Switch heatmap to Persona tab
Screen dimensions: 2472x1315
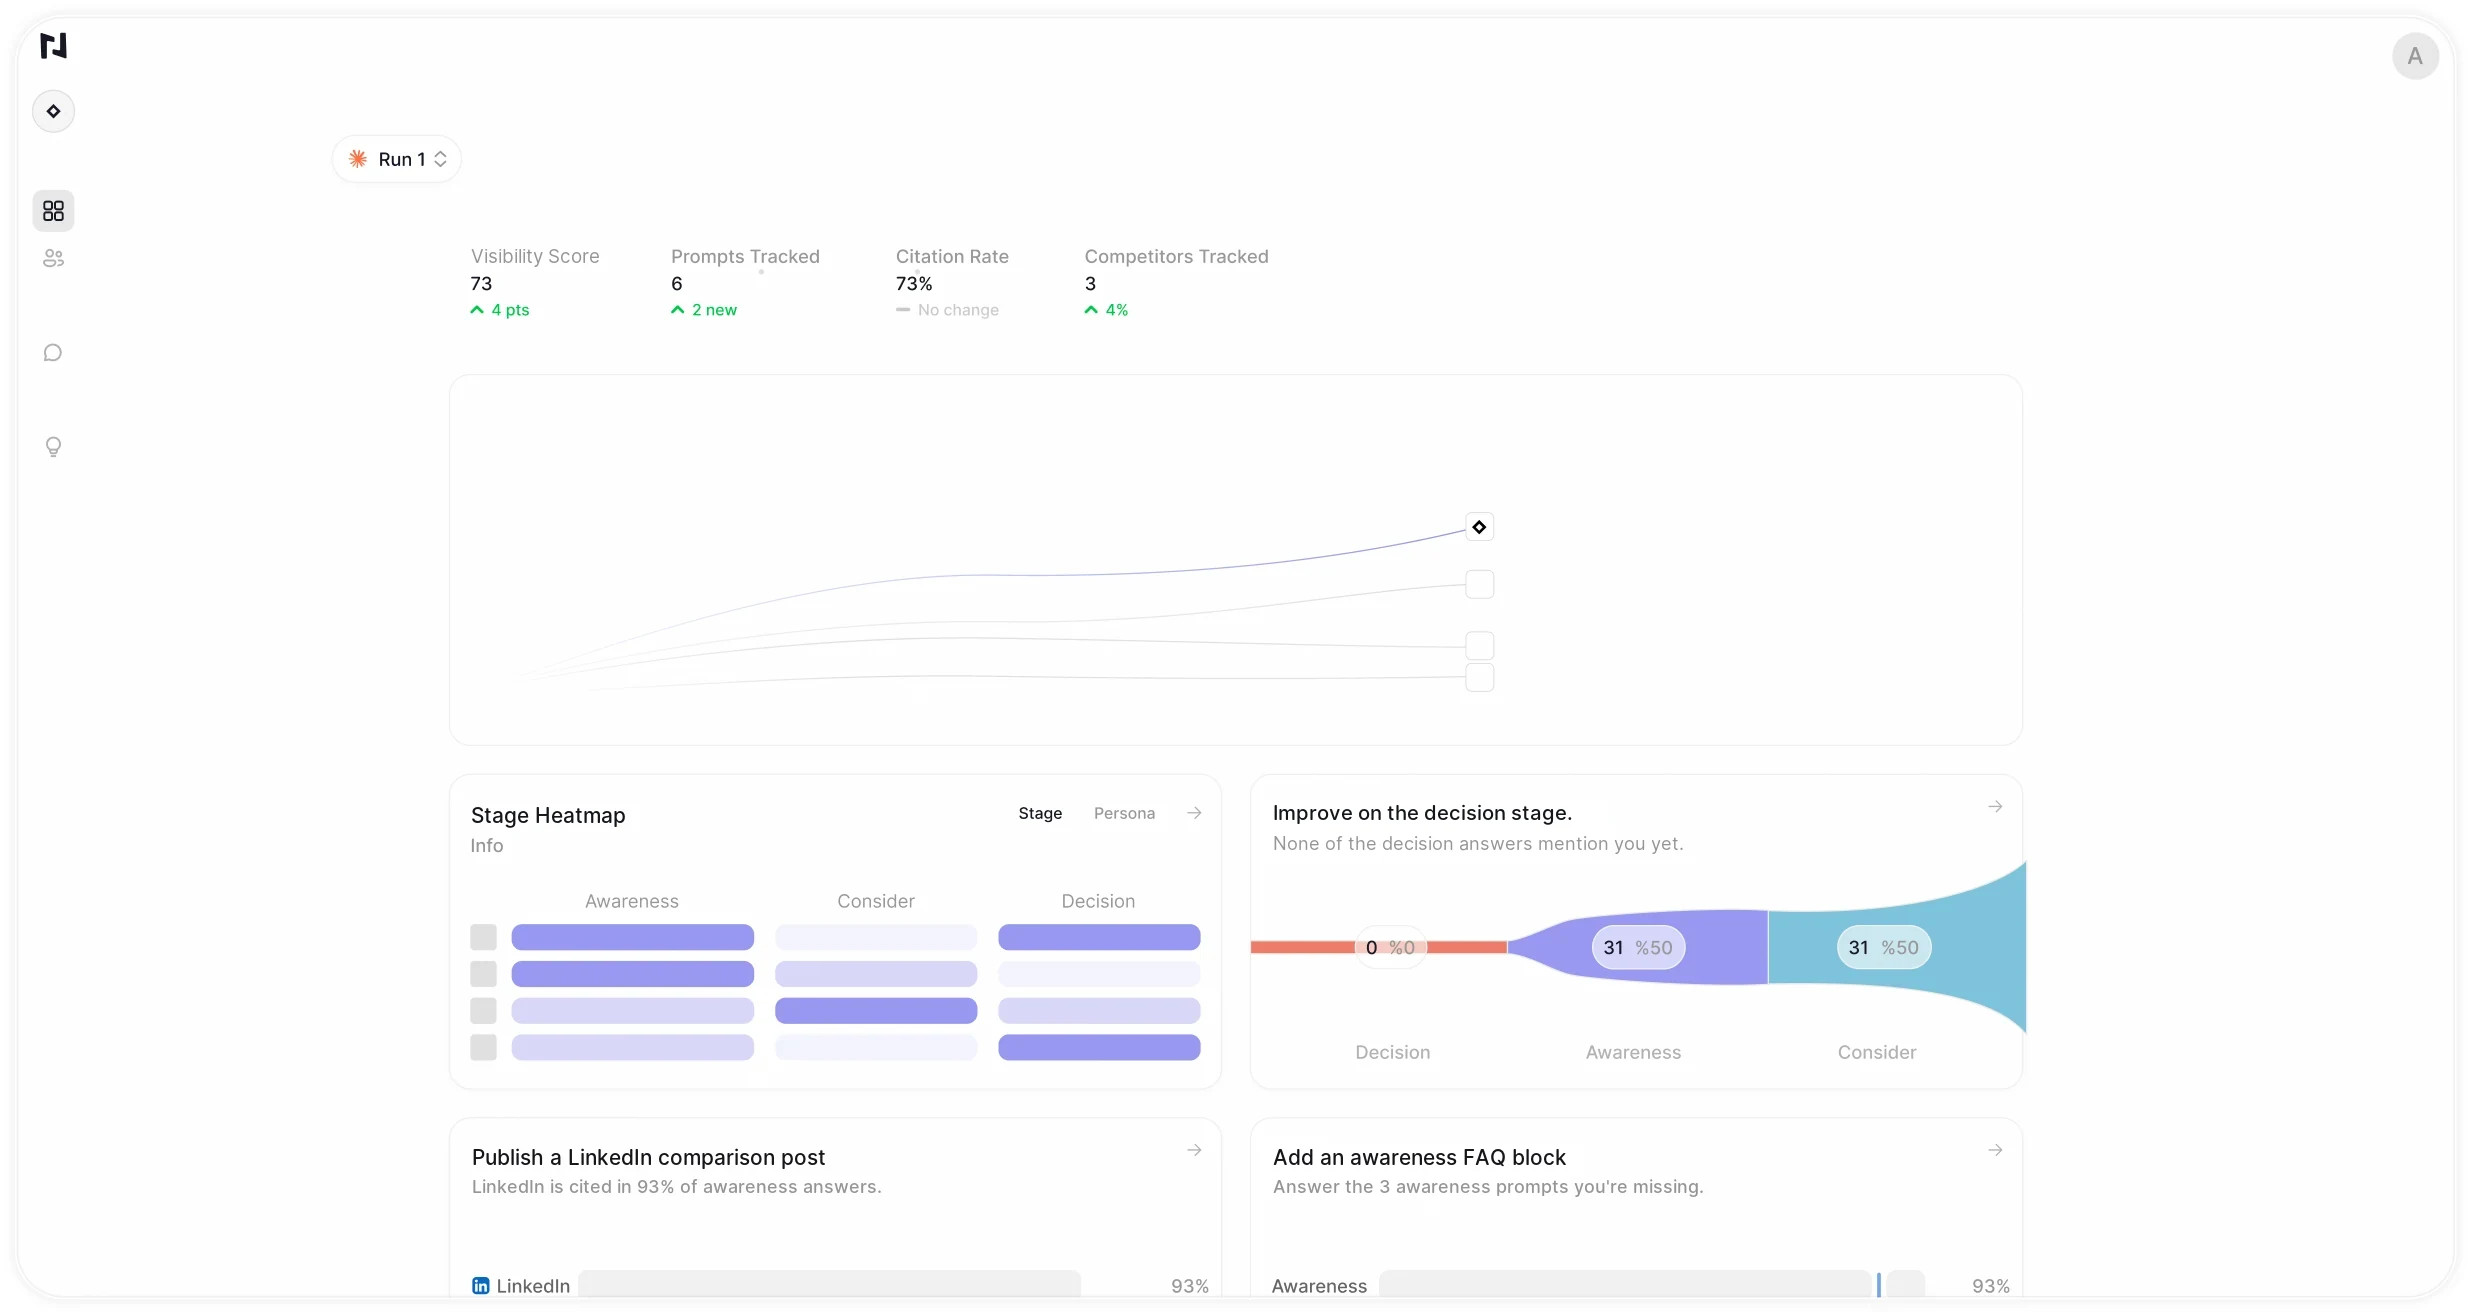coord(1124,813)
